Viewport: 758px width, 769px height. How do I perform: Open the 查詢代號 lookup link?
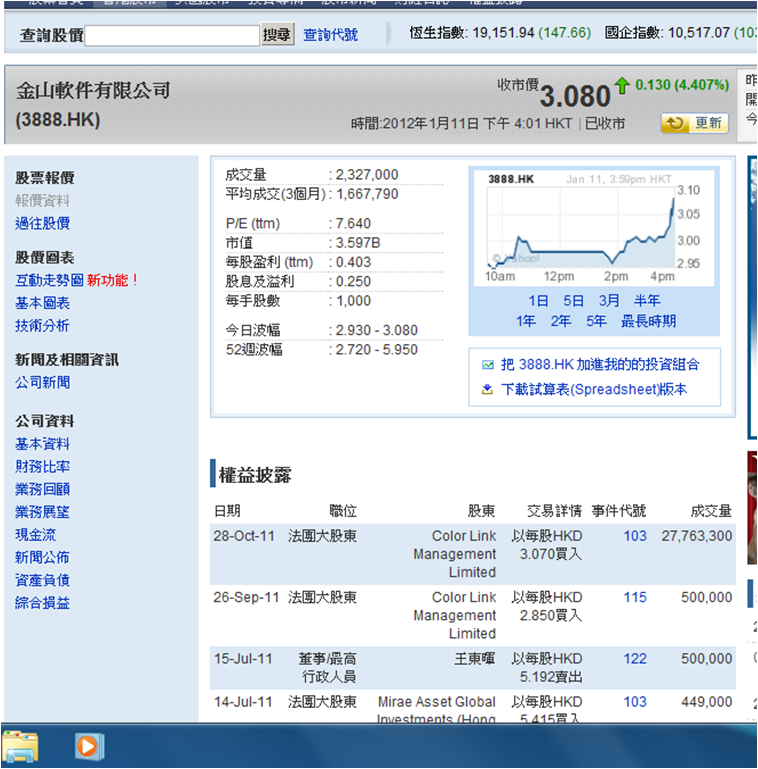click(330, 35)
